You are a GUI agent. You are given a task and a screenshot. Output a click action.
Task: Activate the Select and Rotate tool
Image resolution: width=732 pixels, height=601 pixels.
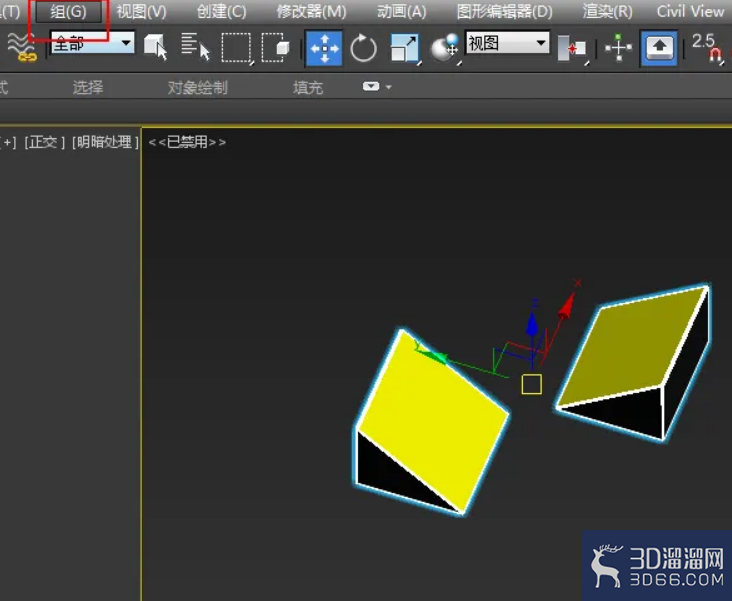point(363,48)
